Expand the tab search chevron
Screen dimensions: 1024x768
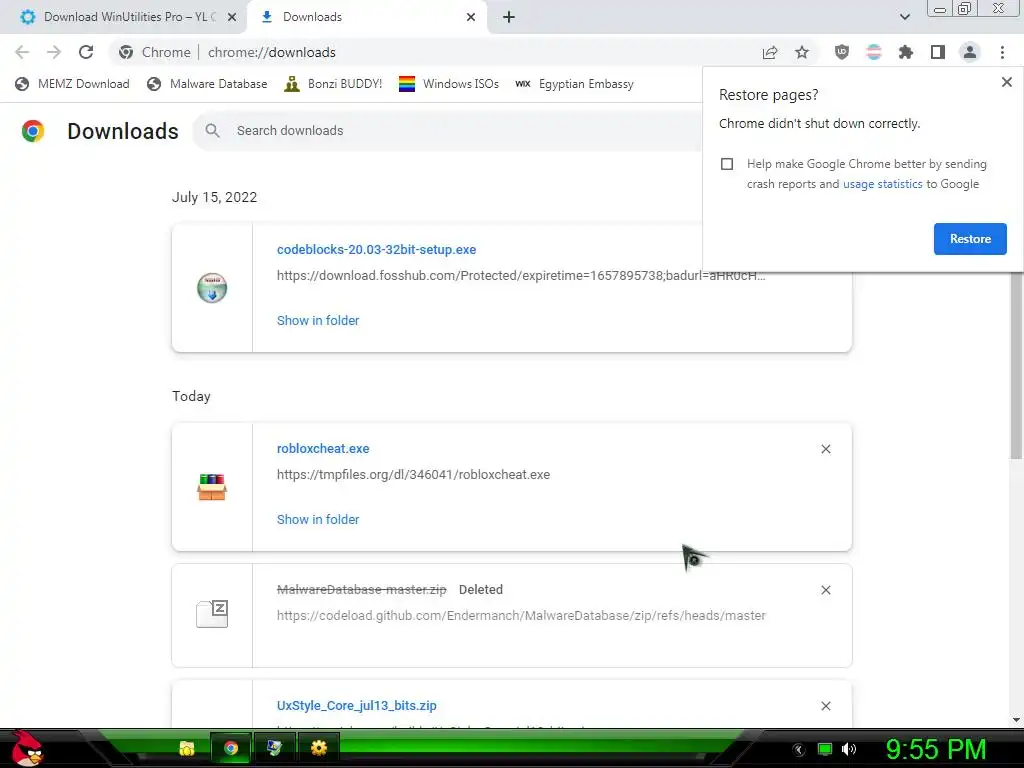(x=904, y=17)
